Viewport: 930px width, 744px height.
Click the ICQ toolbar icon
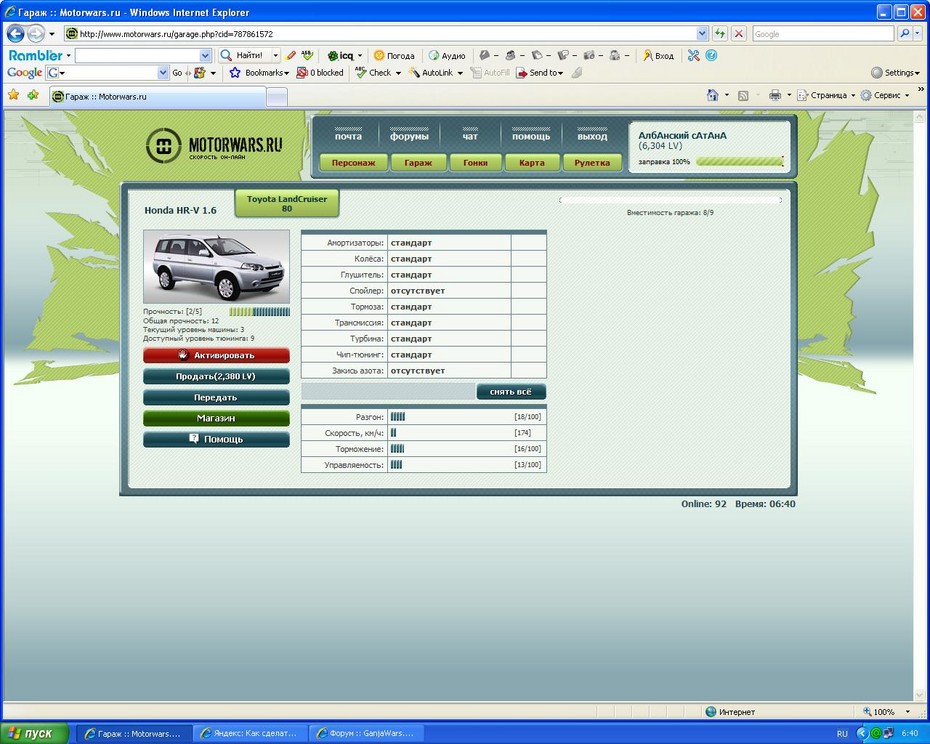(340, 56)
